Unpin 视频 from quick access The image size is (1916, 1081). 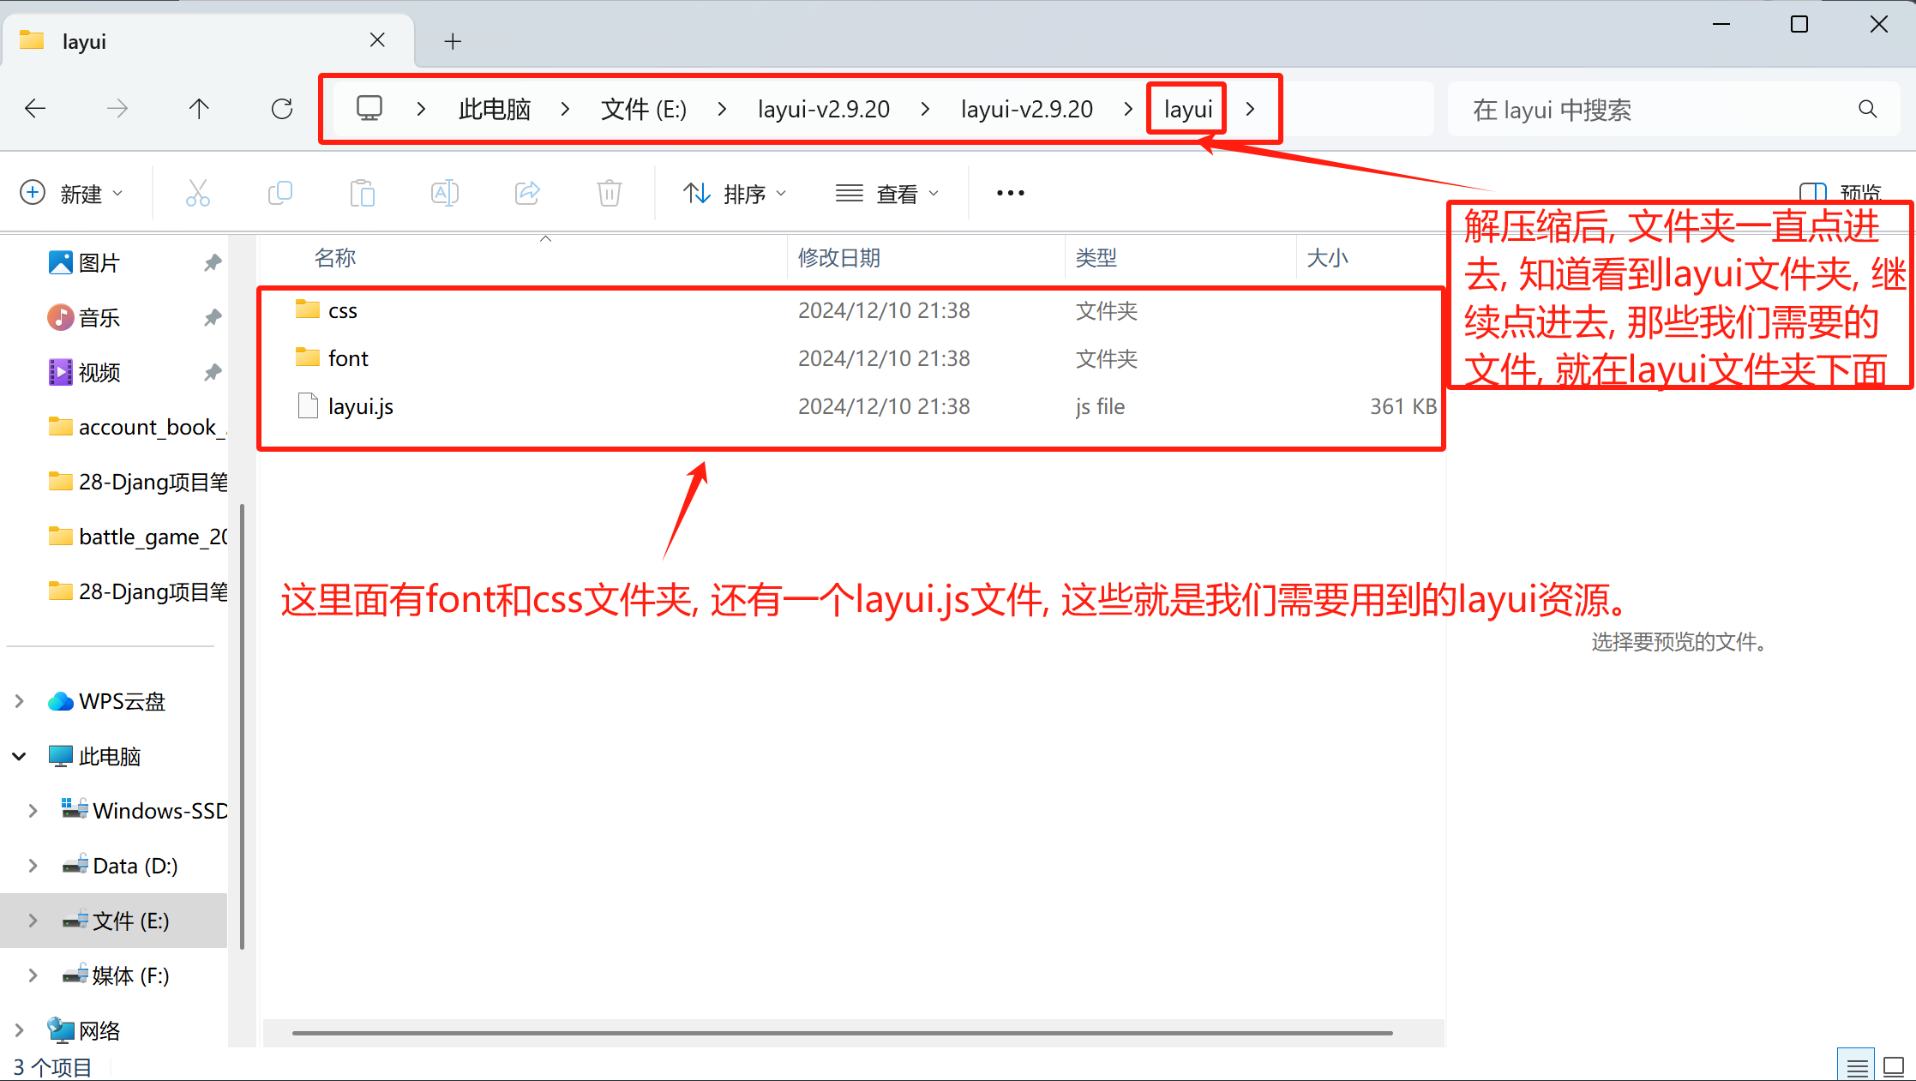[x=212, y=373]
